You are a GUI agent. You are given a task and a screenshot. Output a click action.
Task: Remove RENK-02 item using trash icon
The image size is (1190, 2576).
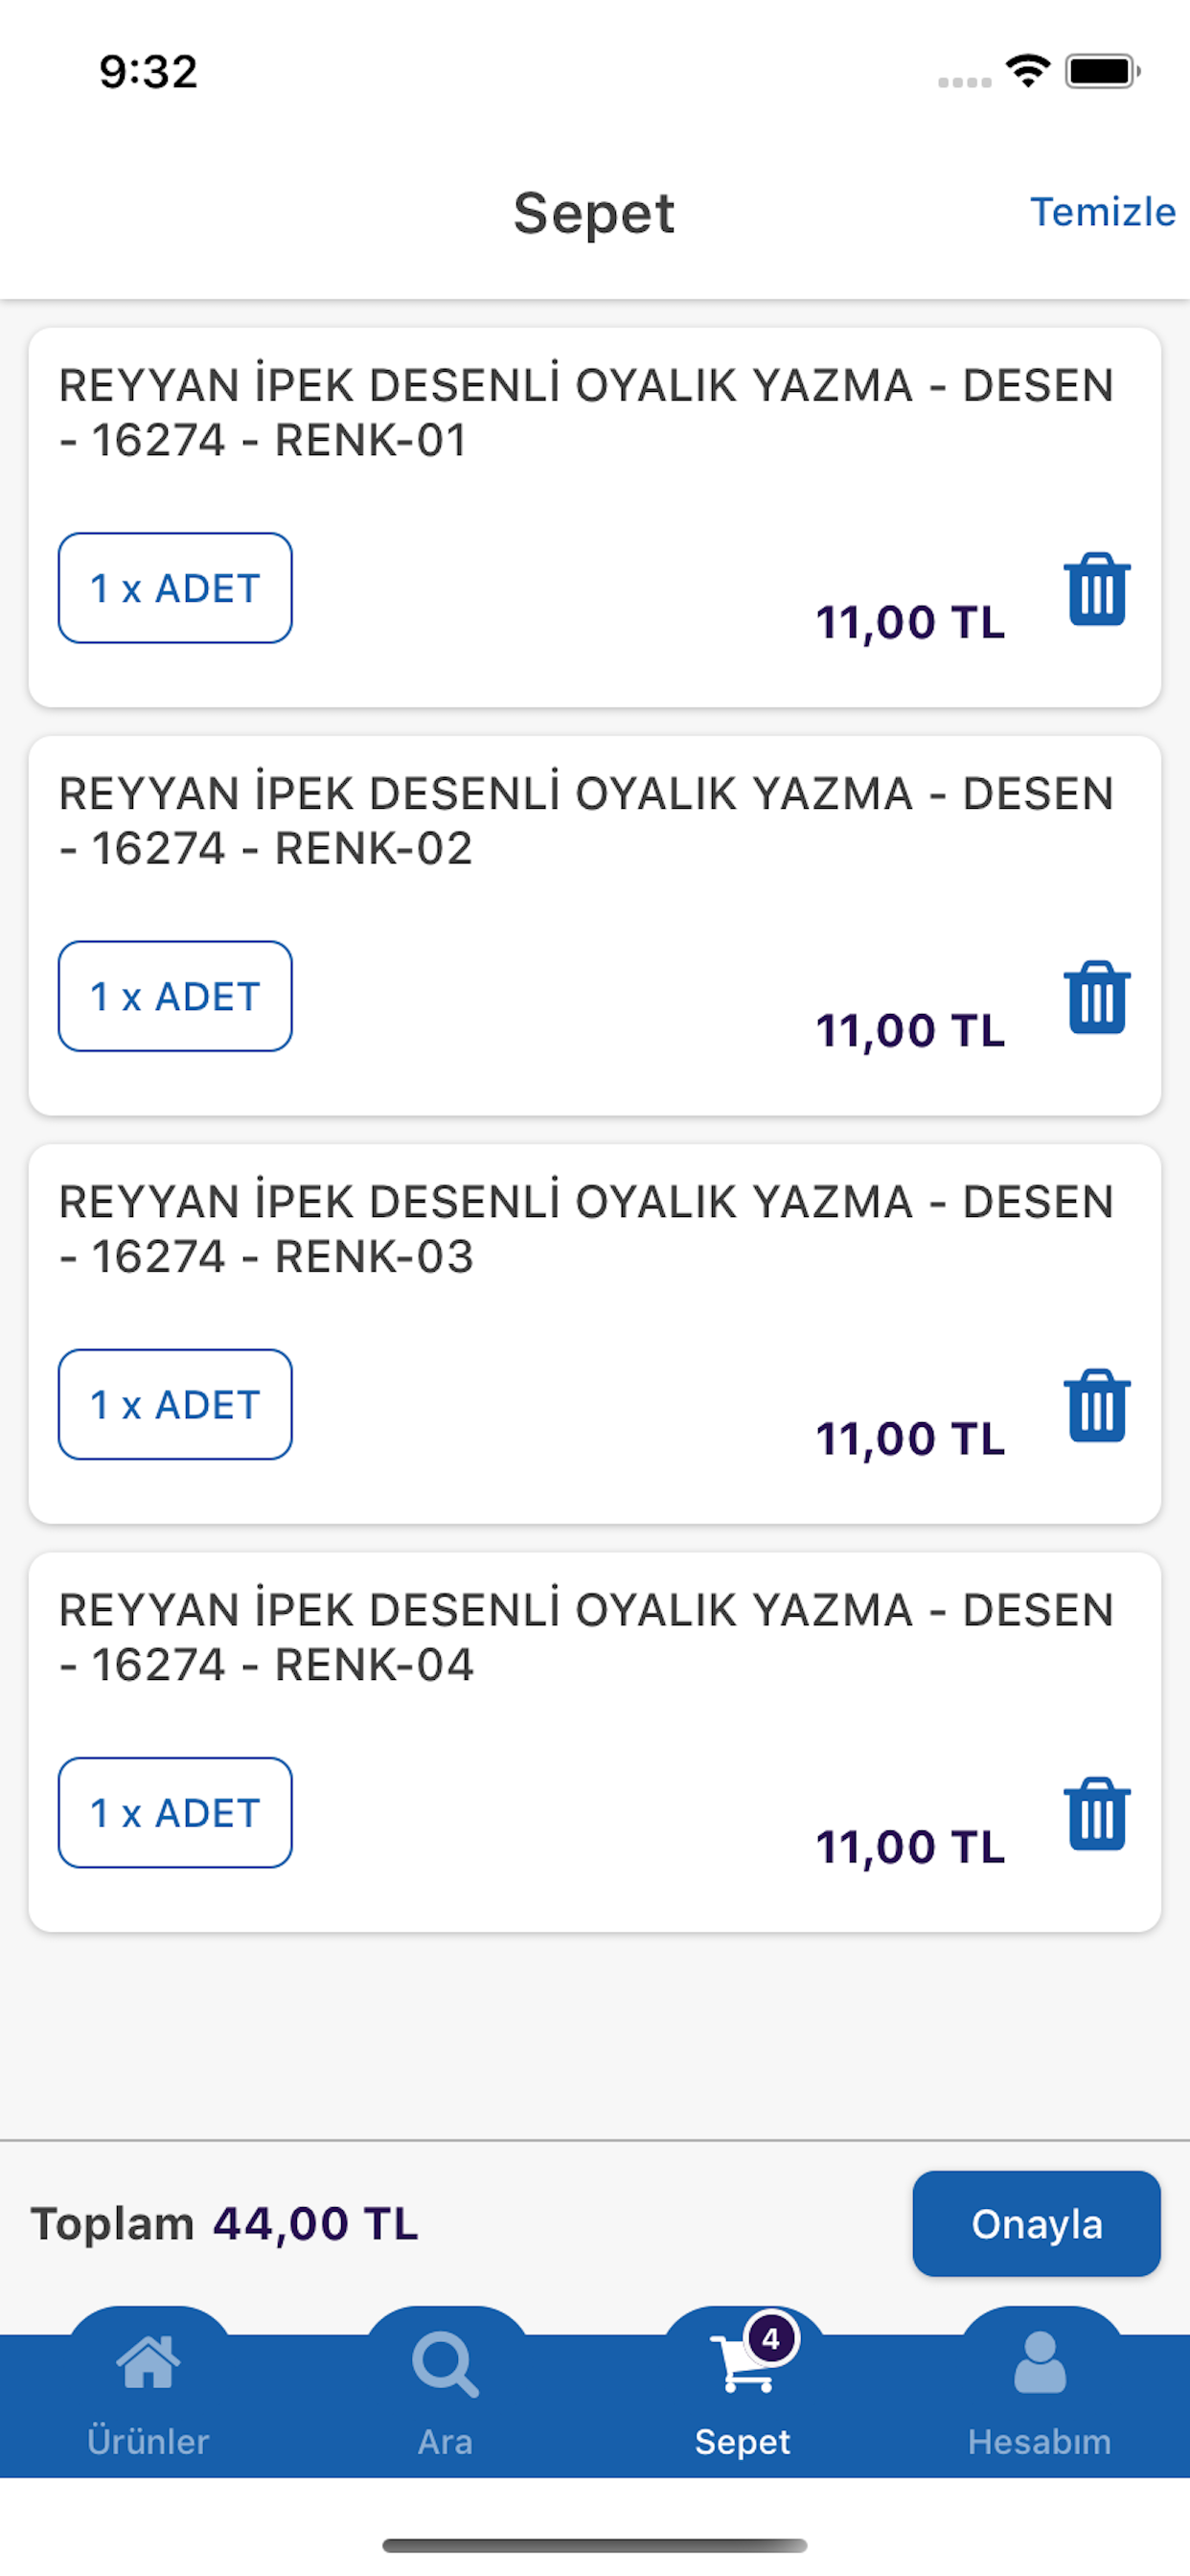(1096, 998)
